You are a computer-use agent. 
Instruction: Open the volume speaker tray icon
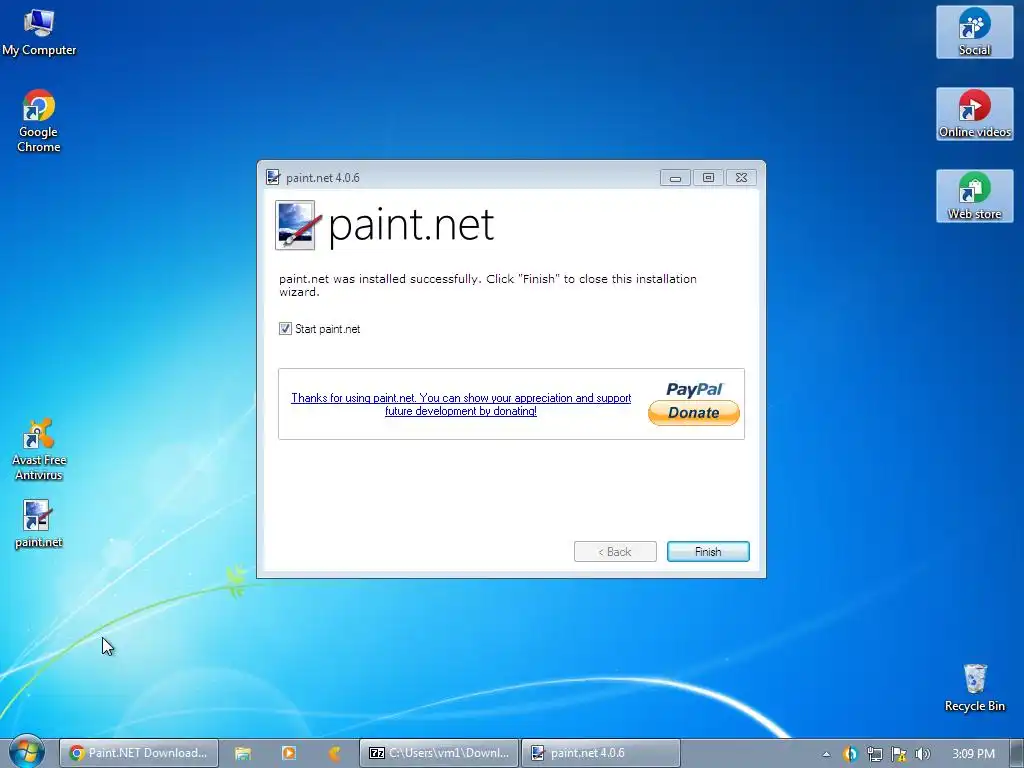click(x=922, y=754)
